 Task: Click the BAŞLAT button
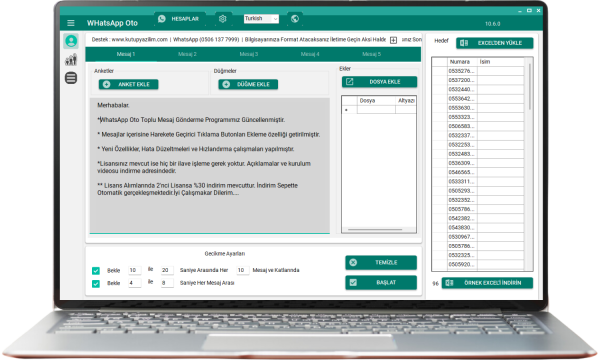point(381,283)
